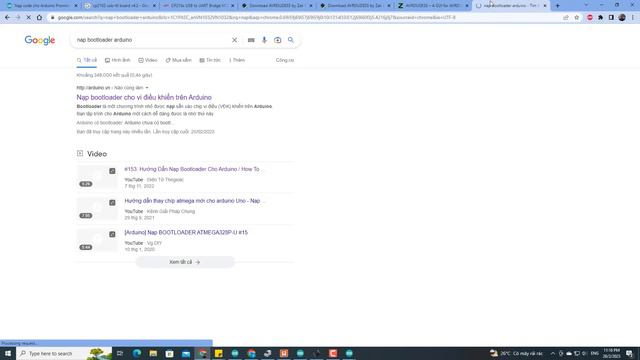
Task: Search by image with the camera icon
Action: click(x=278, y=40)
